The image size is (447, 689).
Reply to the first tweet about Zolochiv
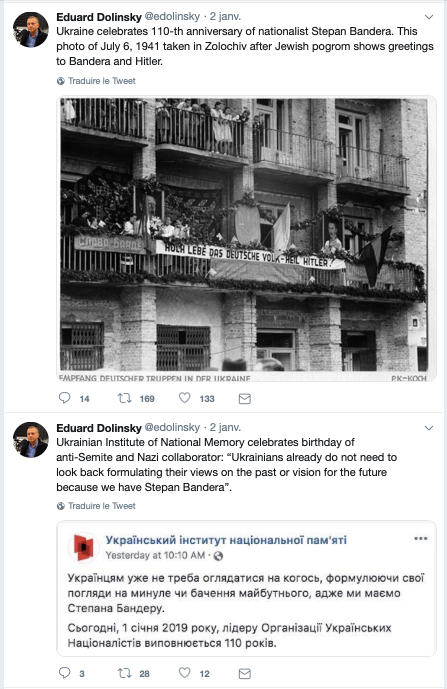click(x=65, y=398)
